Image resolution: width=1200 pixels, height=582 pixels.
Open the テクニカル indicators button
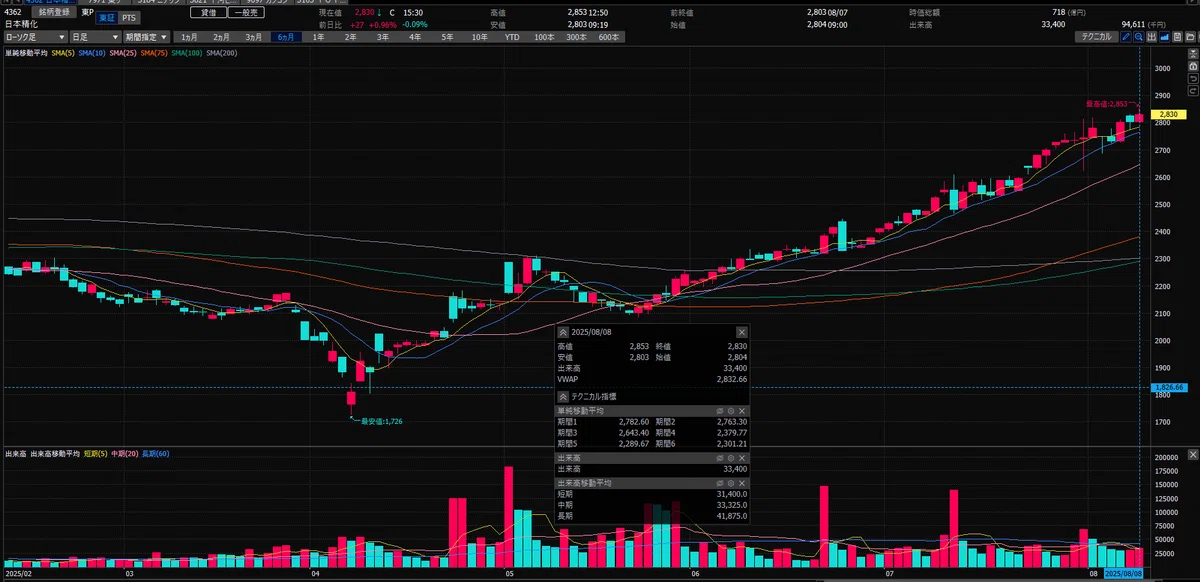point(1097,37)
